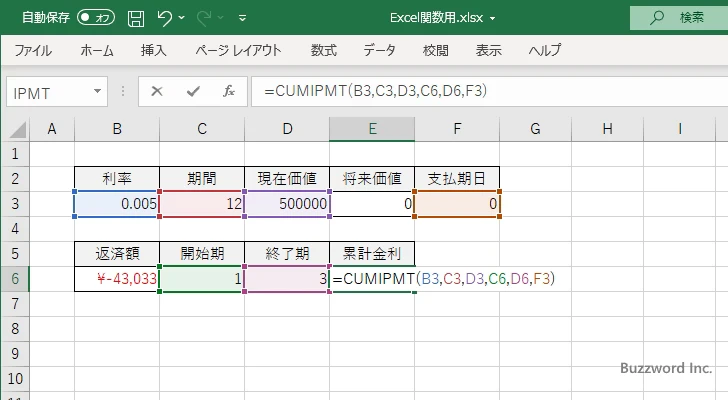Click the Undo arrow icon
The width and height of the screenshot is (728, 400).
tap(164, 18)
